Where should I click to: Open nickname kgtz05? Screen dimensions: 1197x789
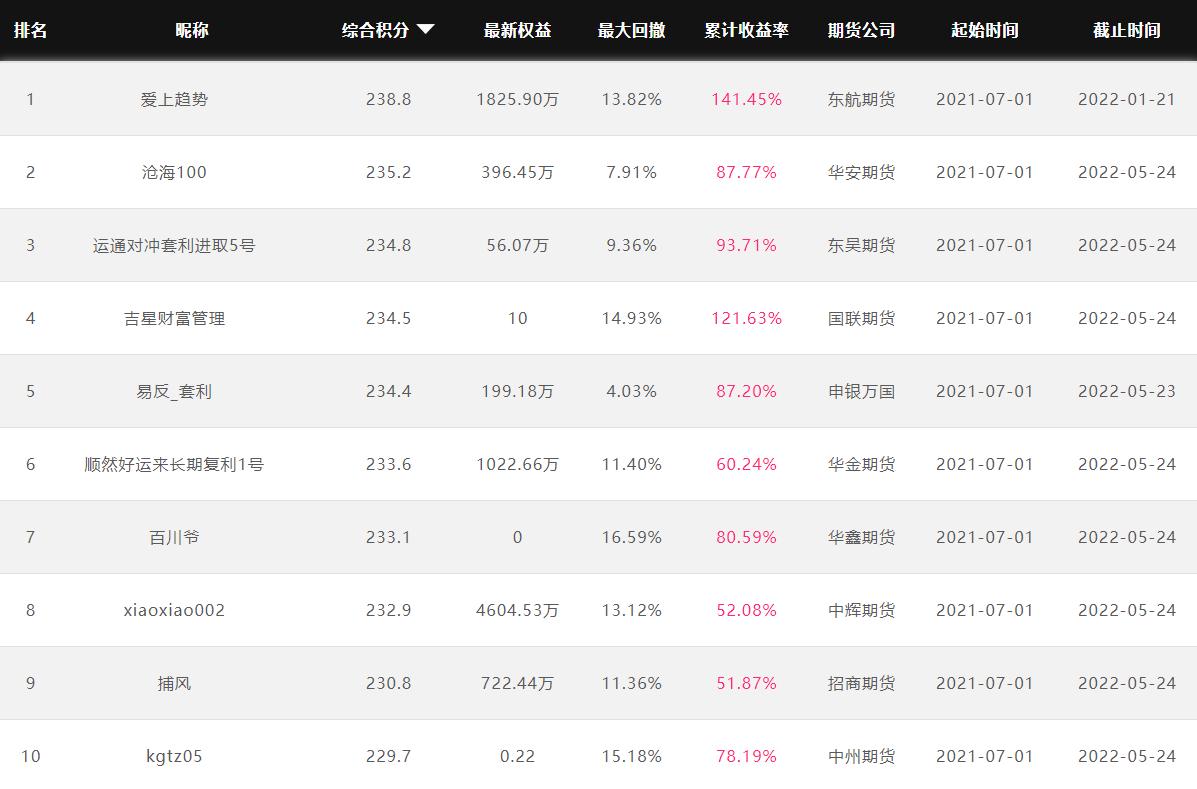coord(174,756)
